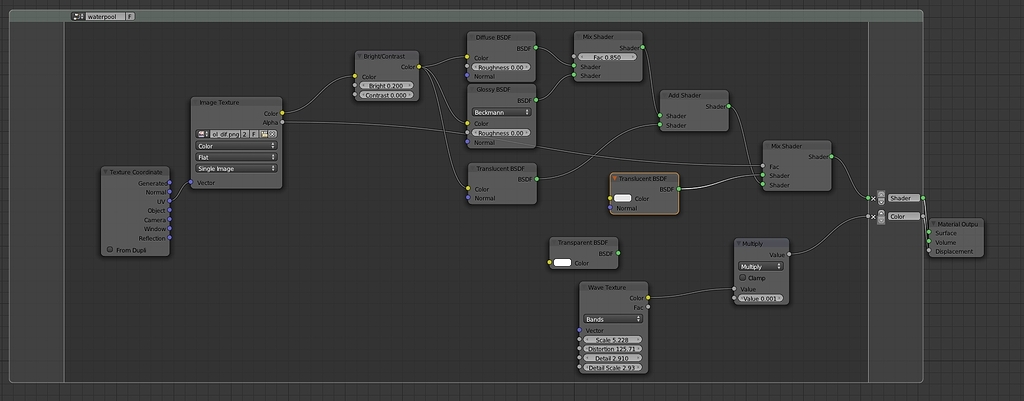Open image browse icon in Image Texture node
Screen dimensions: 1024x401
point(202,134)
